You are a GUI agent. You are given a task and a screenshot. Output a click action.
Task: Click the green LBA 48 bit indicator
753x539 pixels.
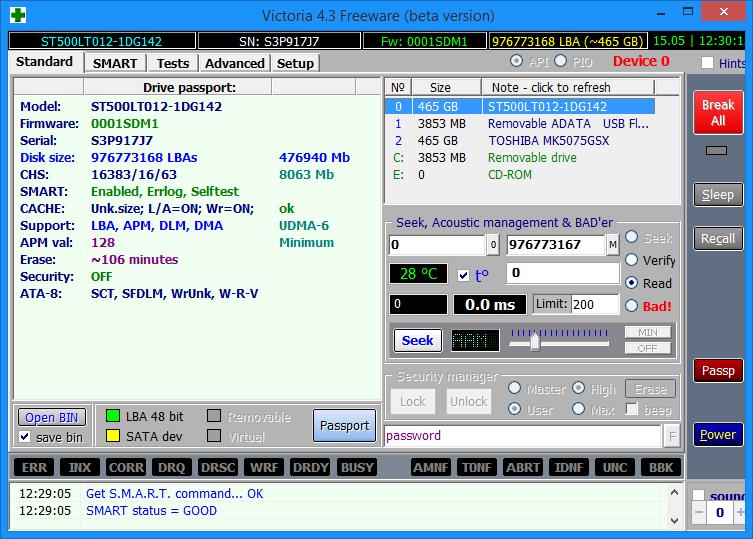coord(113,416)
